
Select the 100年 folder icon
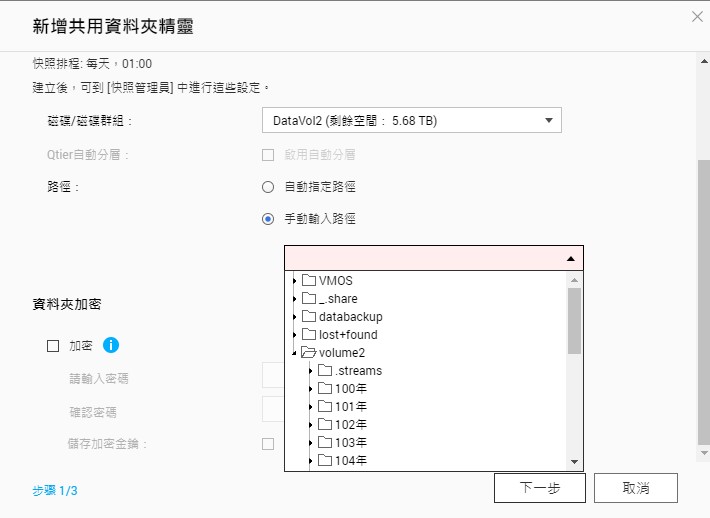(325, 389)
